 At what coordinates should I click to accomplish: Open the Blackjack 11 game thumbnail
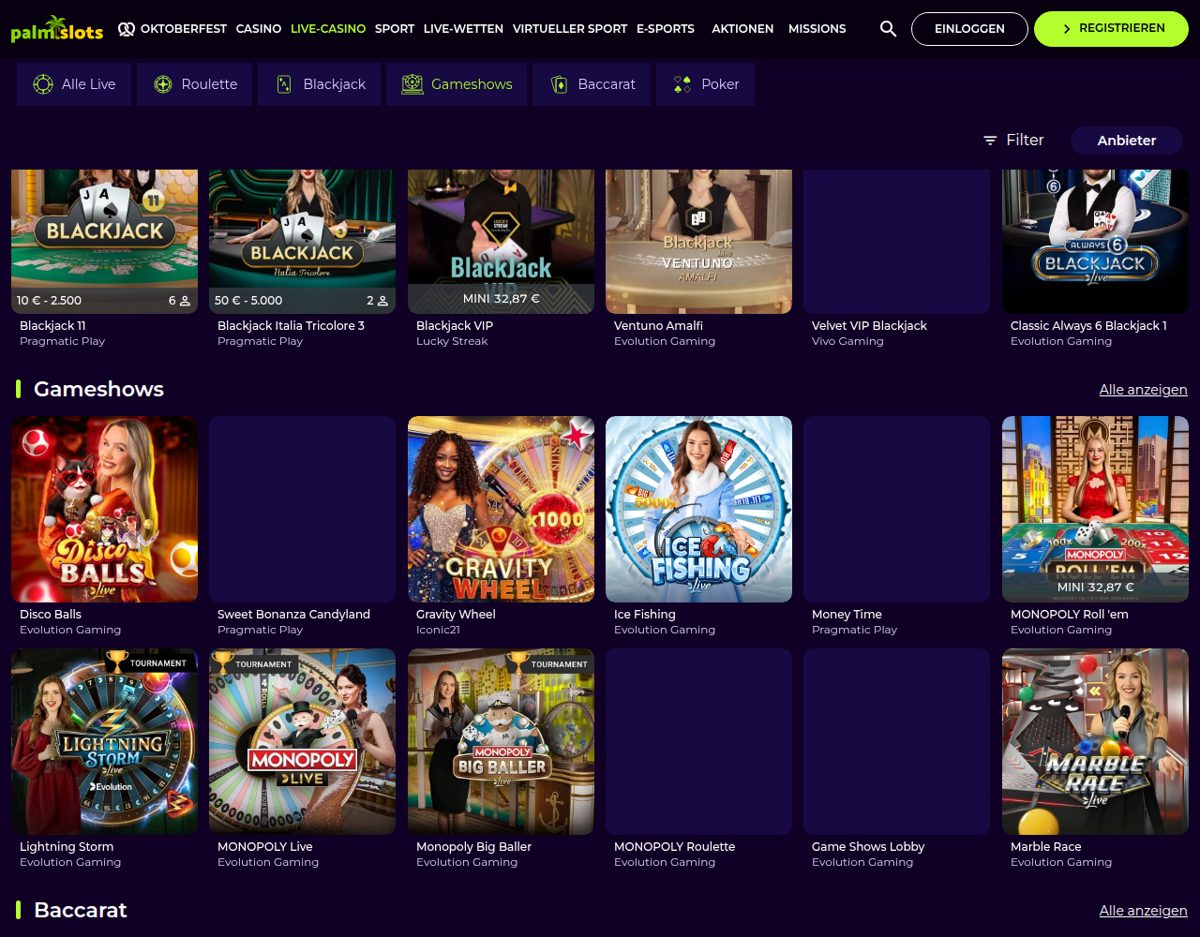point(104,241)
